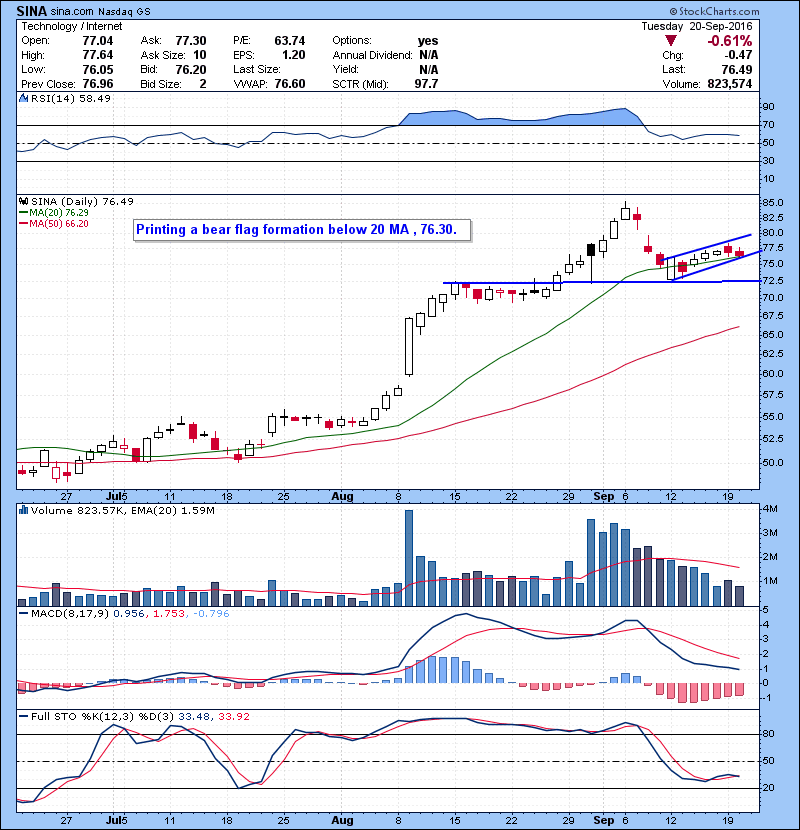Screen dimensions: 800x830
Task: Click the 4M volume axis label
Action: [770, 509]
